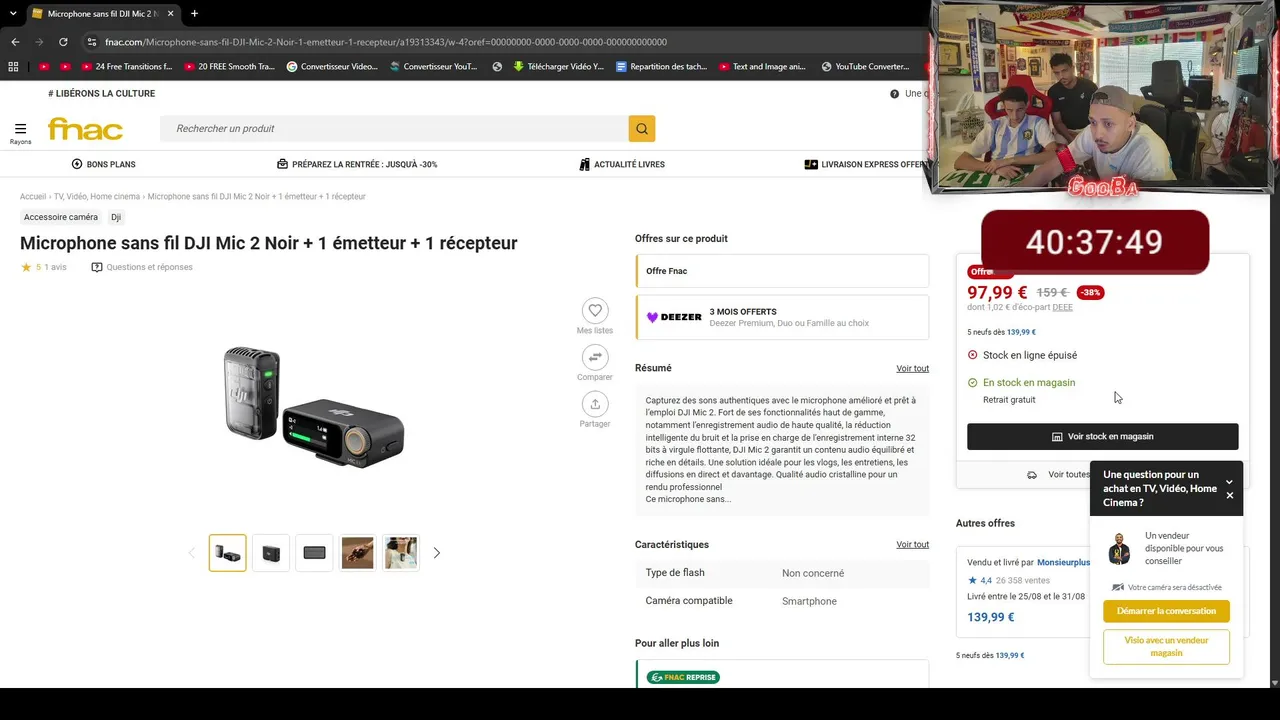
Task: Open Convertisseur YouT... bookmark
Action: [433, 67]
